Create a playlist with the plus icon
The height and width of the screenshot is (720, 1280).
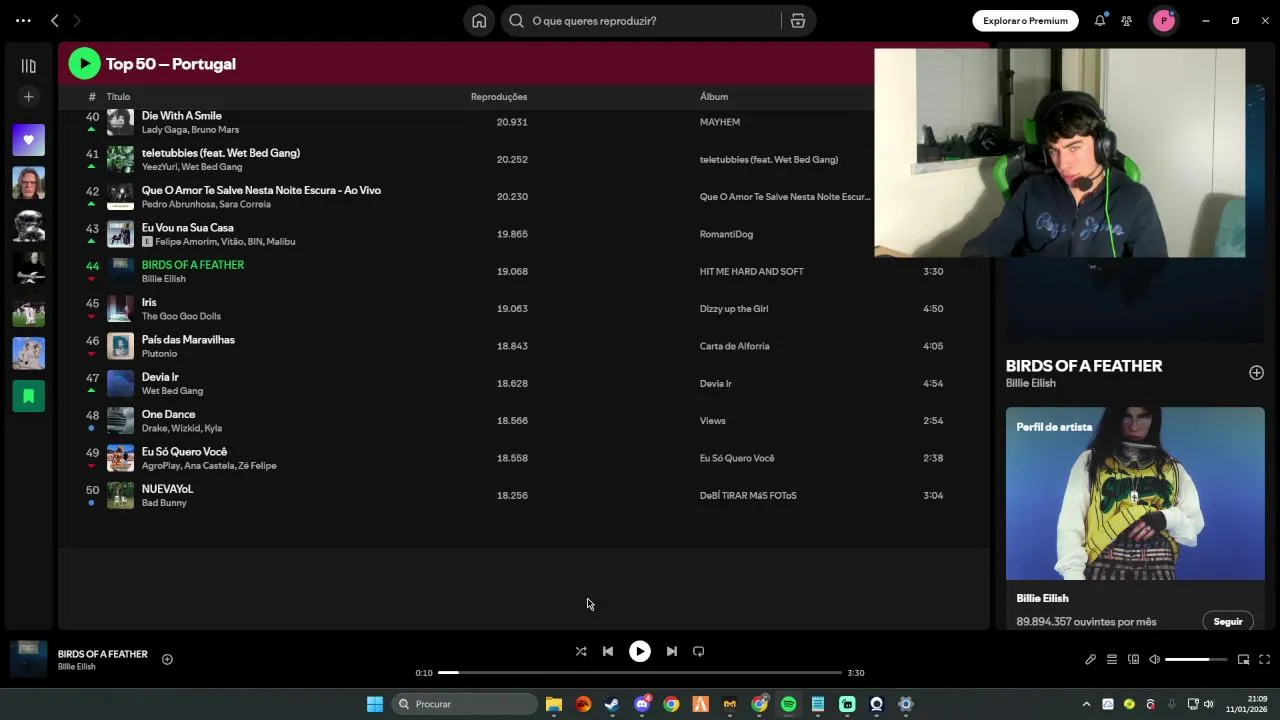(x=28, y=97)
